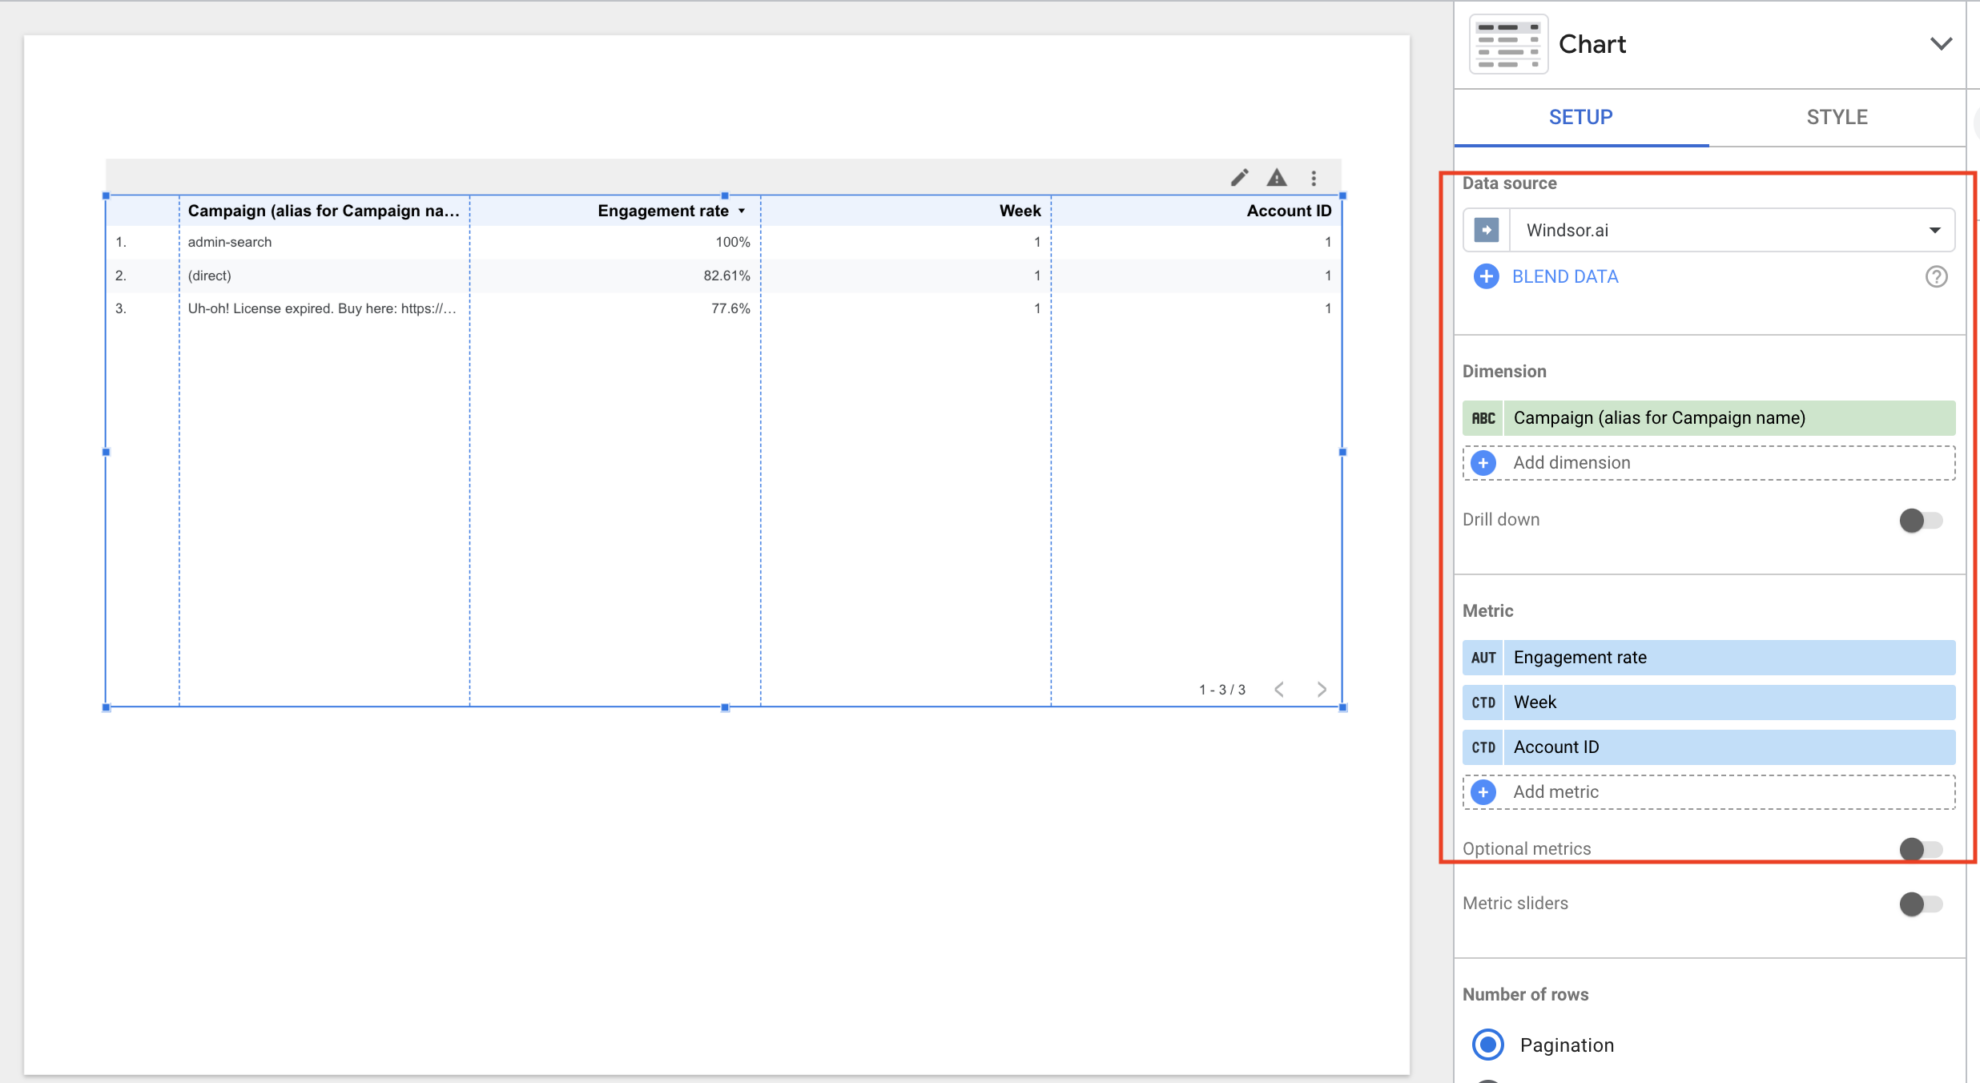Click the pencil edit icon above table

coord(1239,178)
